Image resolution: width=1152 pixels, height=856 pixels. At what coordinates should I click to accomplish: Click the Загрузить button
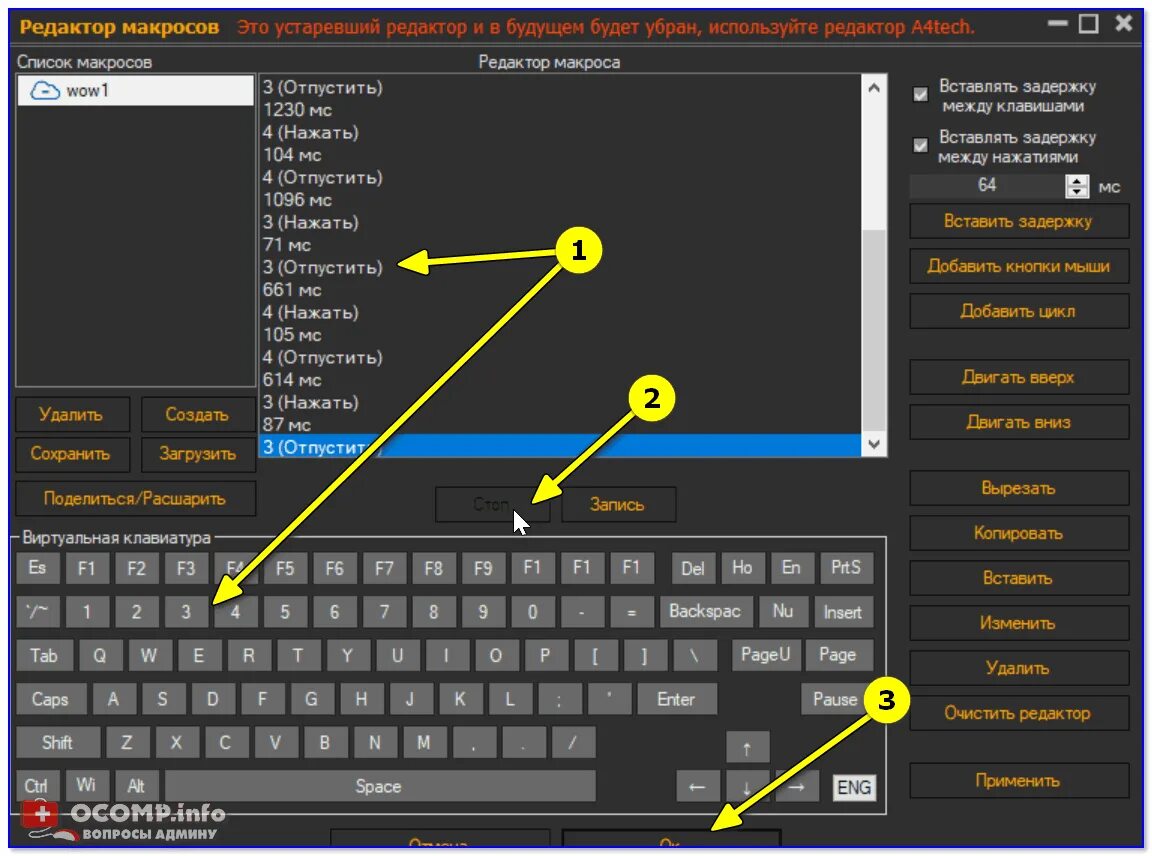click(x=197, y=454)
